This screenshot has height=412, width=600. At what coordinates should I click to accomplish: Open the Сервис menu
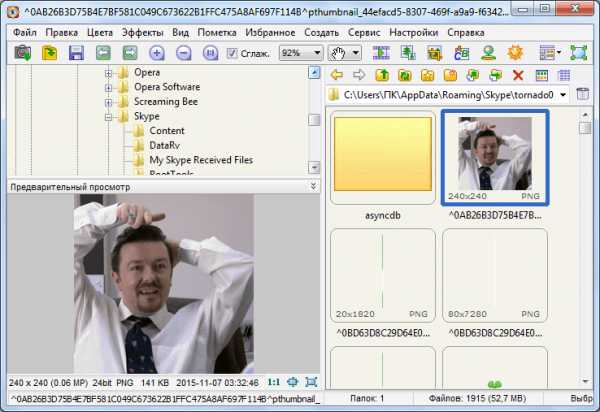pos(364,33)
